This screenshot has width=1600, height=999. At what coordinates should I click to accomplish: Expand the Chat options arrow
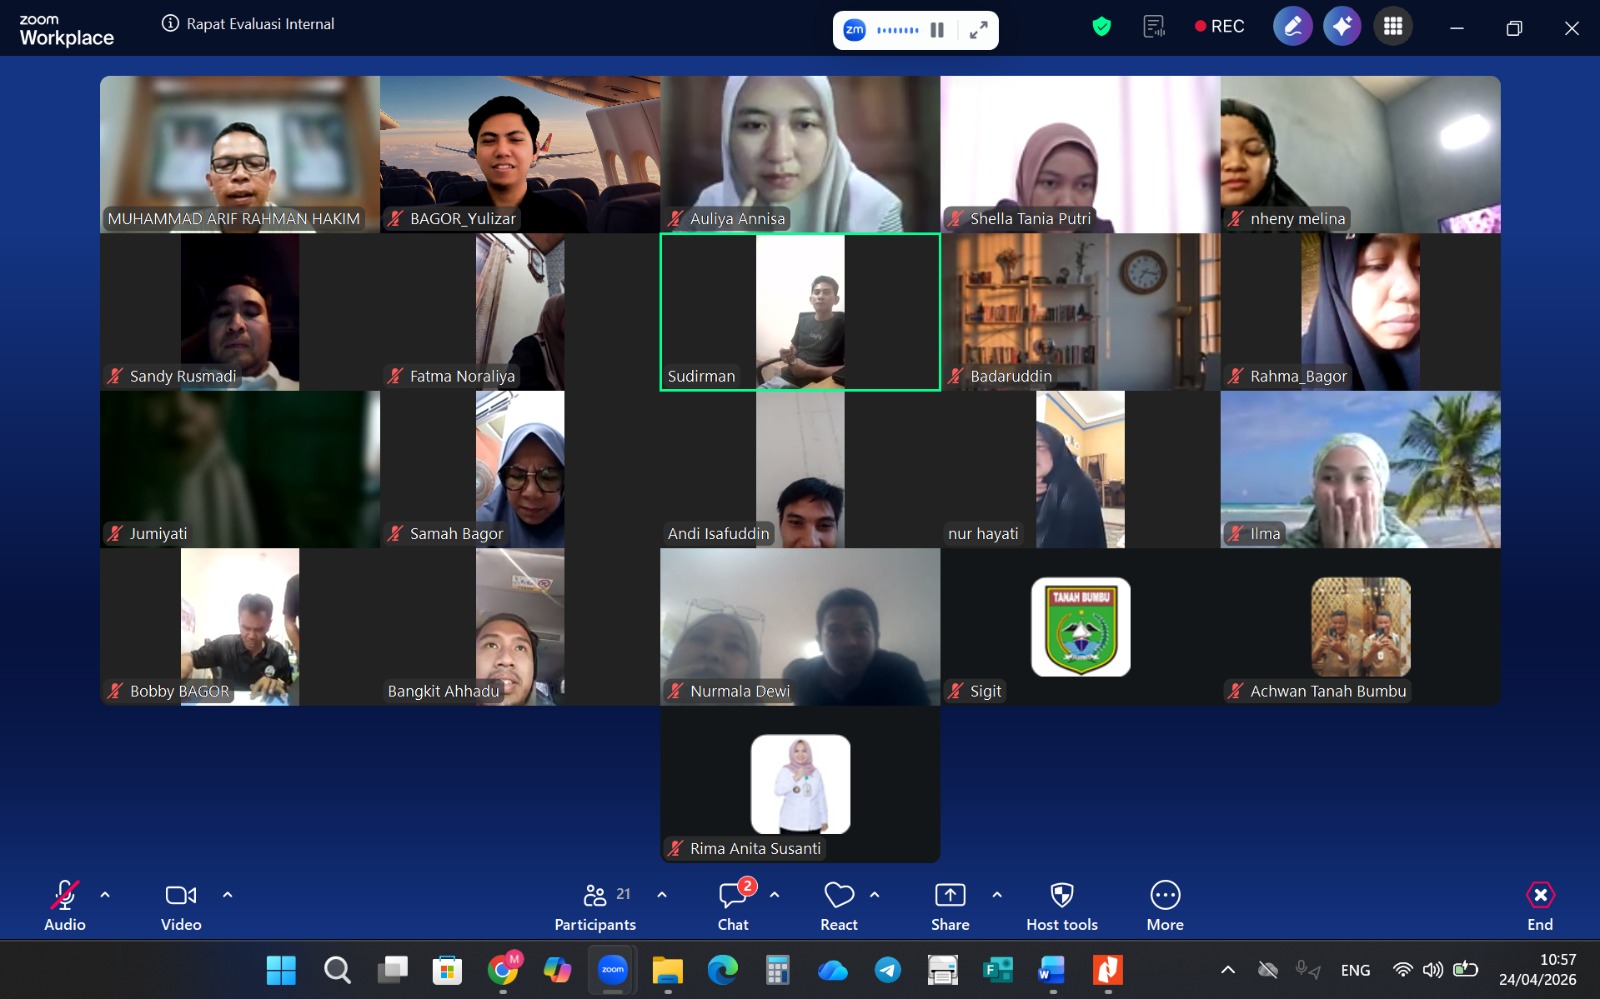point(774,895)
